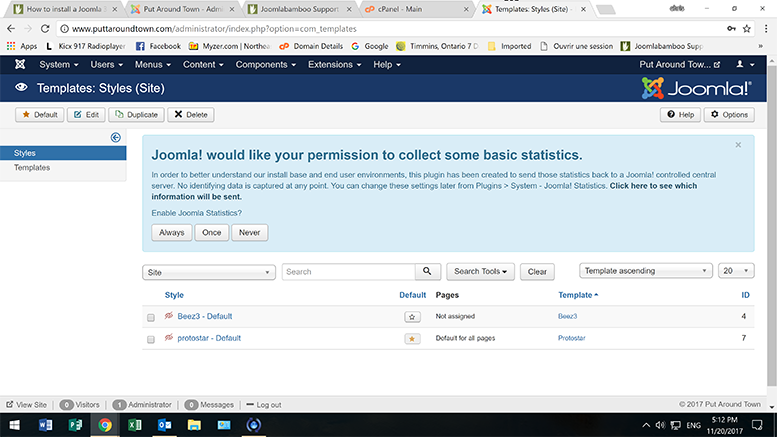The height and width of the screenshot is (437, 777).
Task: Click the Joomla logo icon in the admin menu
Action: coord(20,64)
